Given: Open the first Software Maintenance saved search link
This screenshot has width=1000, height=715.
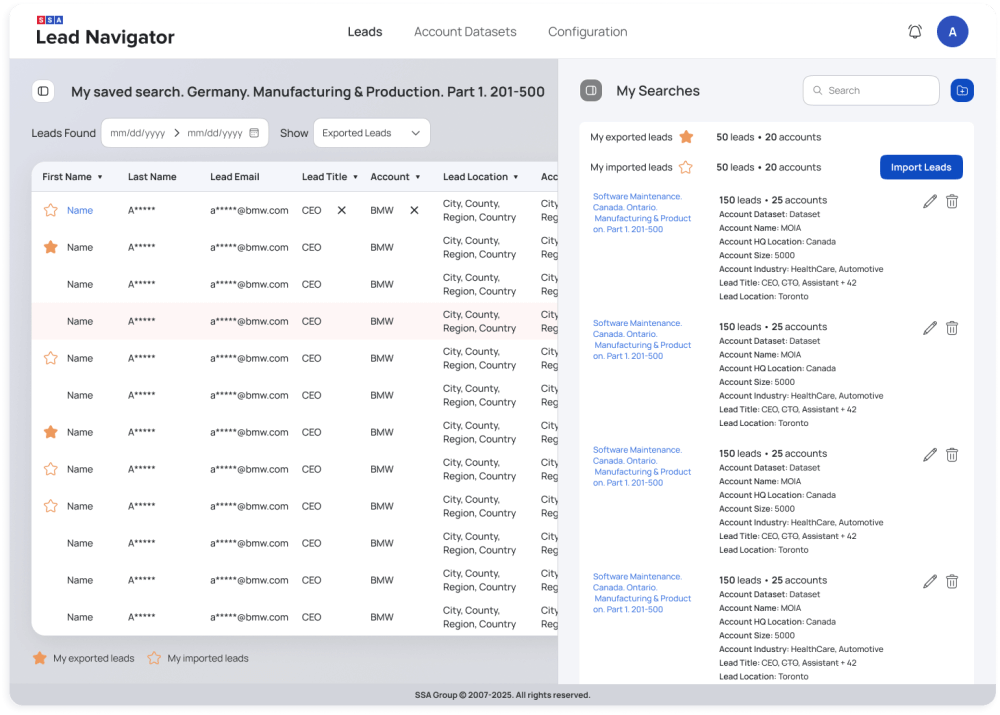Looking at the screenshot, I should click(642, 212).
